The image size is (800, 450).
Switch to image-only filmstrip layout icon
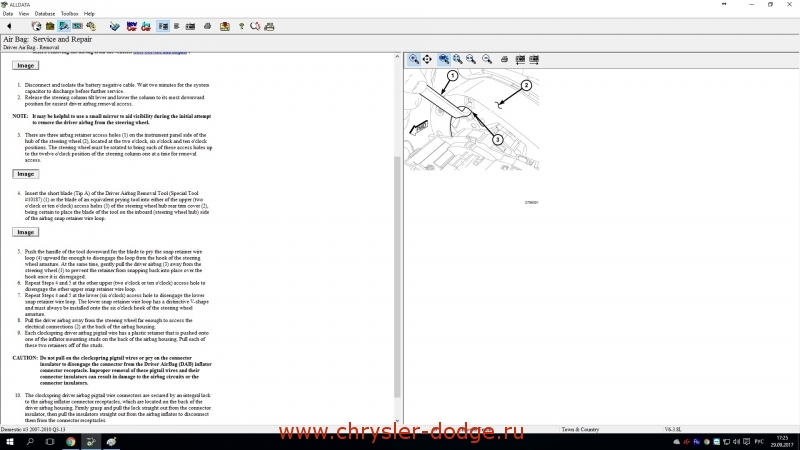coord(190,26)
